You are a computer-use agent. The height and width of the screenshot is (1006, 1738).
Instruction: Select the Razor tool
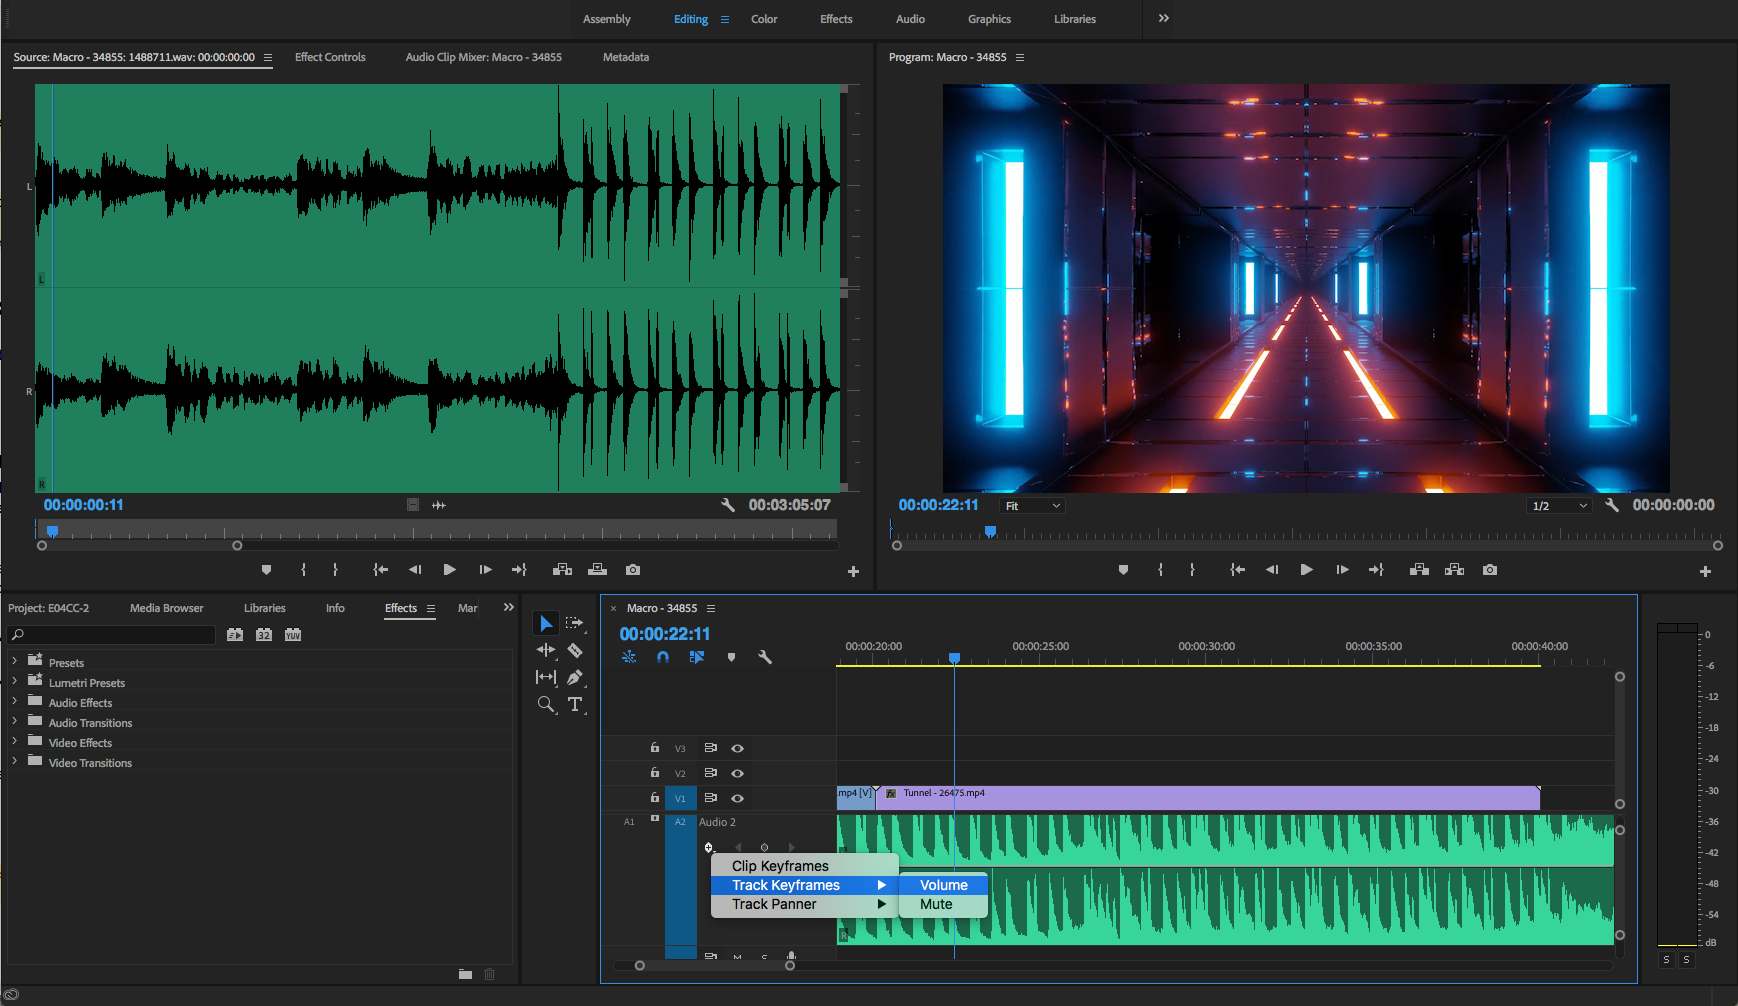575,650
